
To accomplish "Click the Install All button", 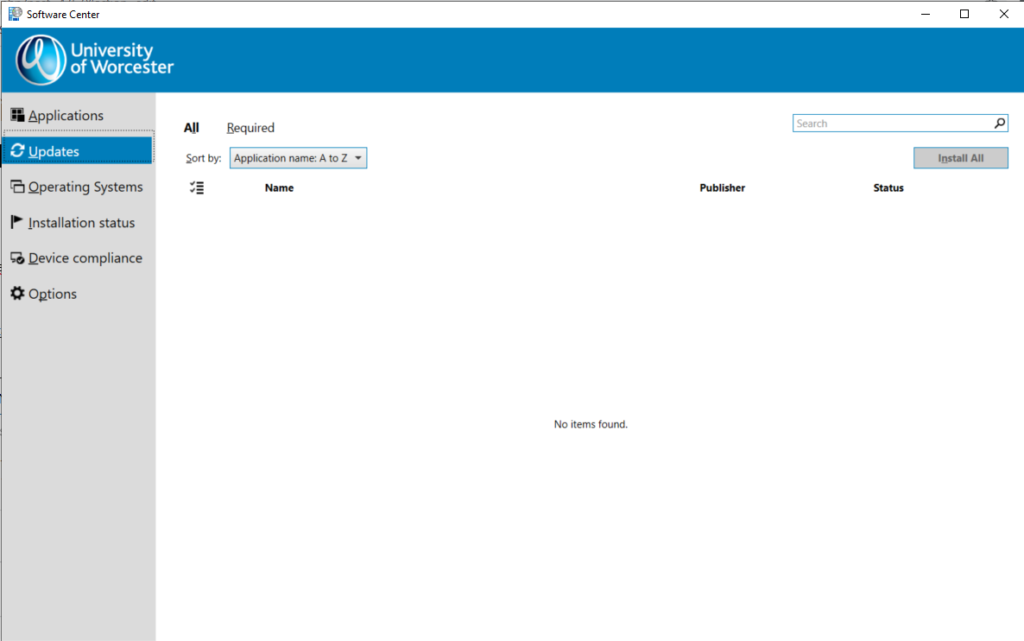I will point(961,158).
